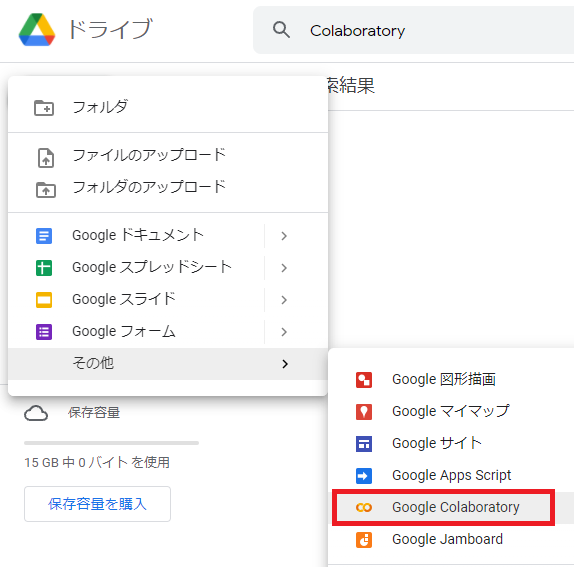Expand Google スプレッドシート submenu arrow
This screenshot has width=574, height=567.
coord(284,268)
